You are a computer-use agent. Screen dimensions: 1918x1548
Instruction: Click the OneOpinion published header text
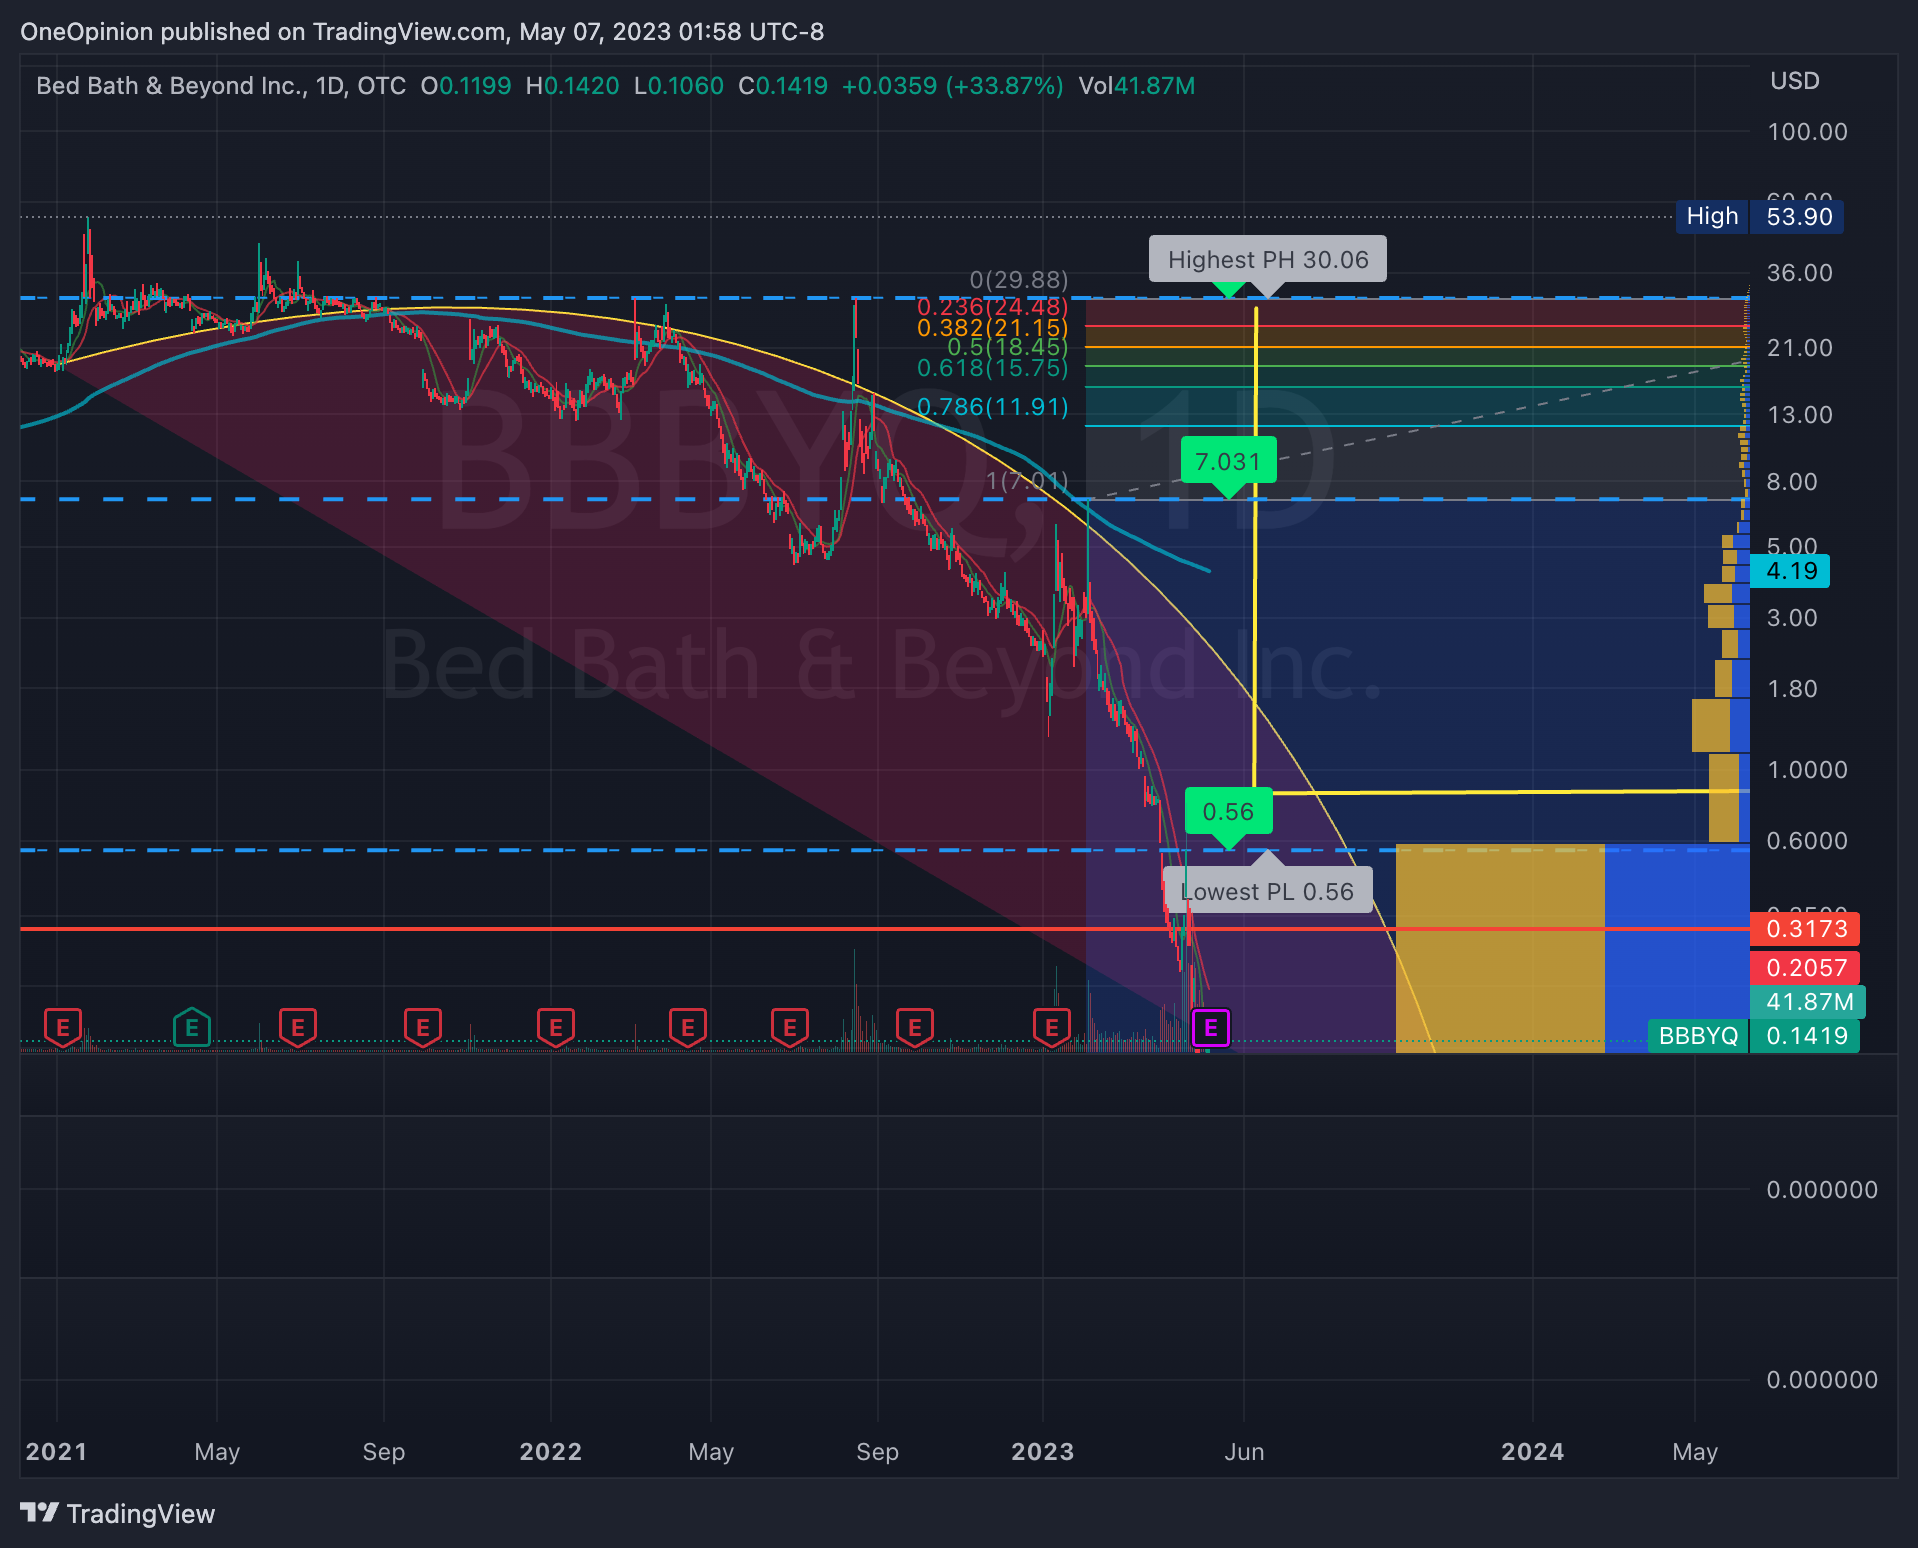click(x=422, y=32)
